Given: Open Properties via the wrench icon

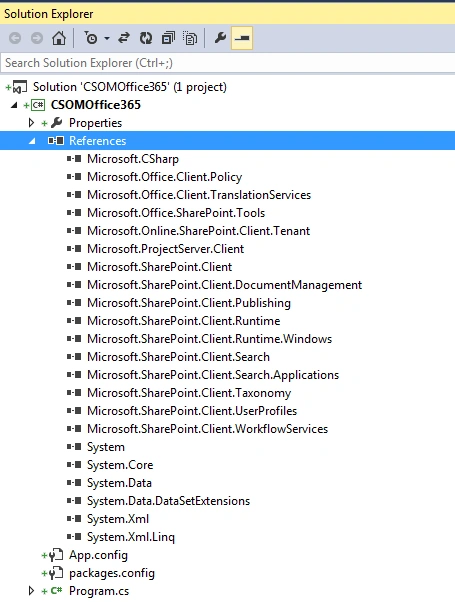Looking at the screenshot, I should coord(220,38).
